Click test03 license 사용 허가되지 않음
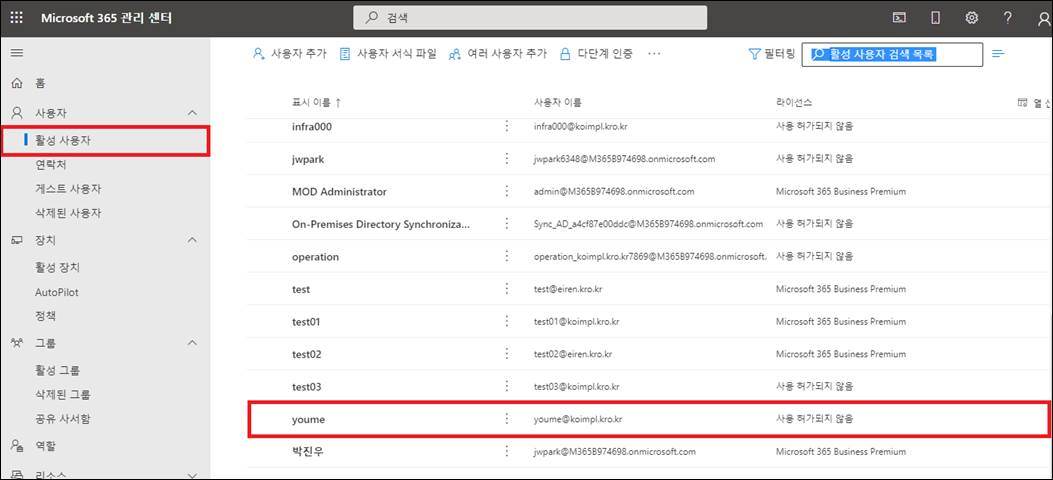Image resolution: width=1053 pixels, height=480 pixels. point(814,387)
